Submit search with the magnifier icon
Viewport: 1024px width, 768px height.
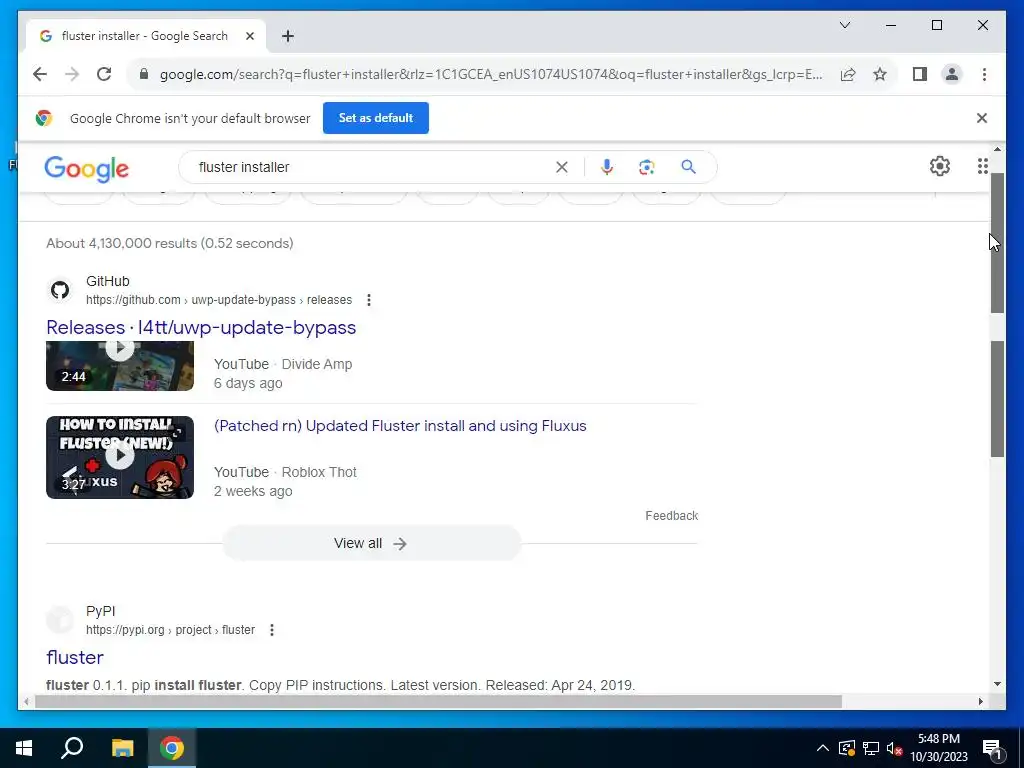[x=688, y=167]
